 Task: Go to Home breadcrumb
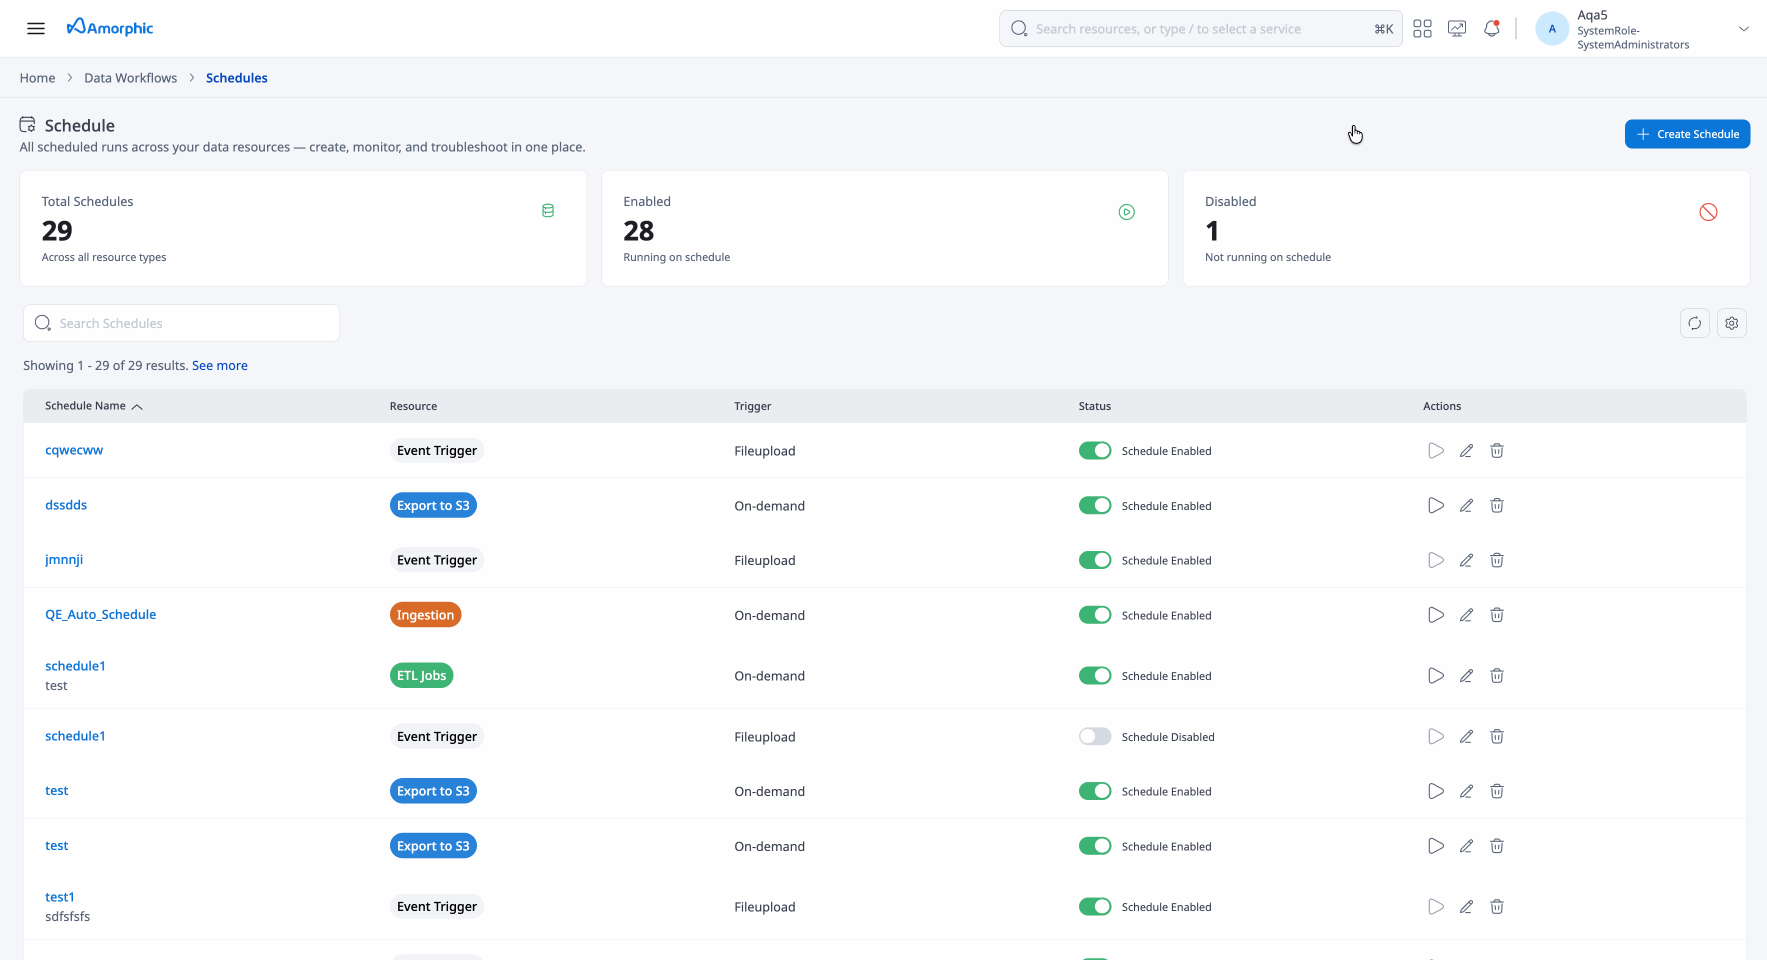tap(37, 78)
